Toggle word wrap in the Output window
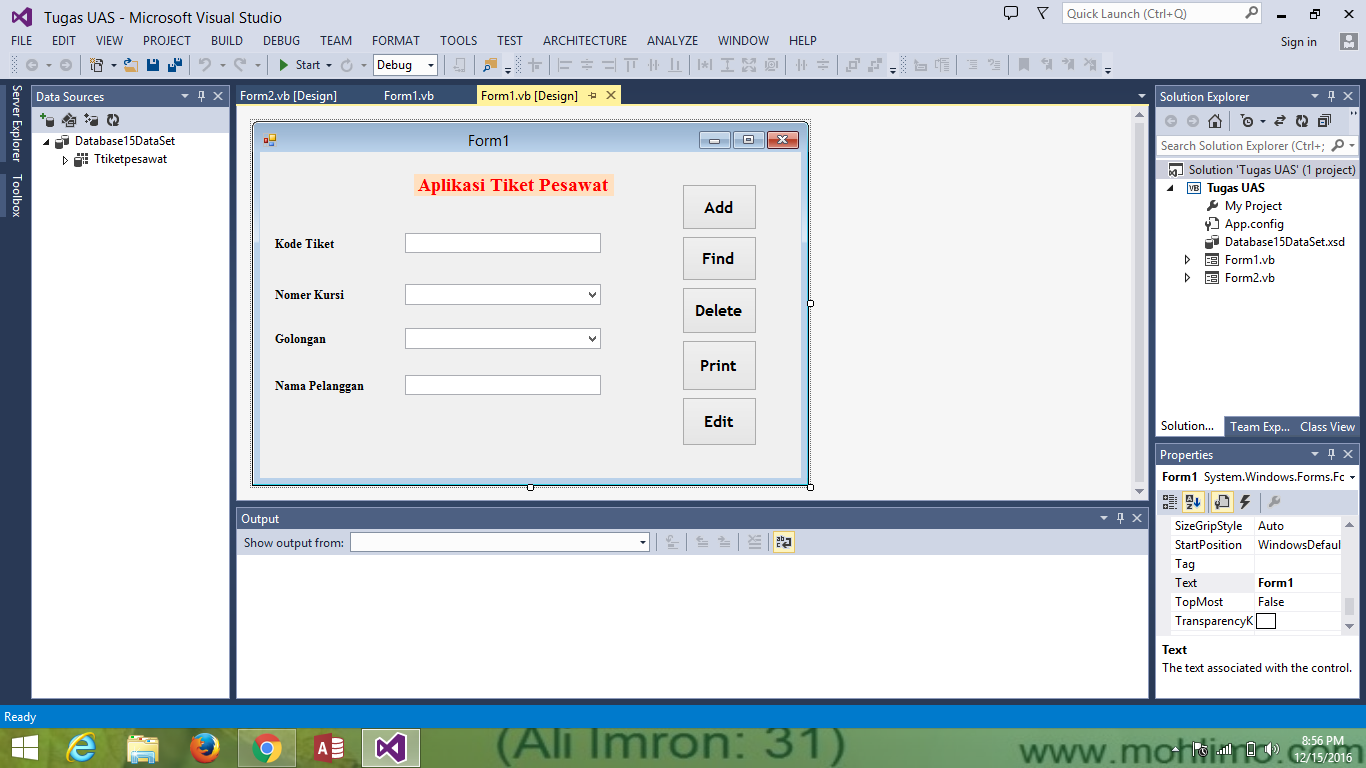The image size is (1366, 768). [784, 541]
